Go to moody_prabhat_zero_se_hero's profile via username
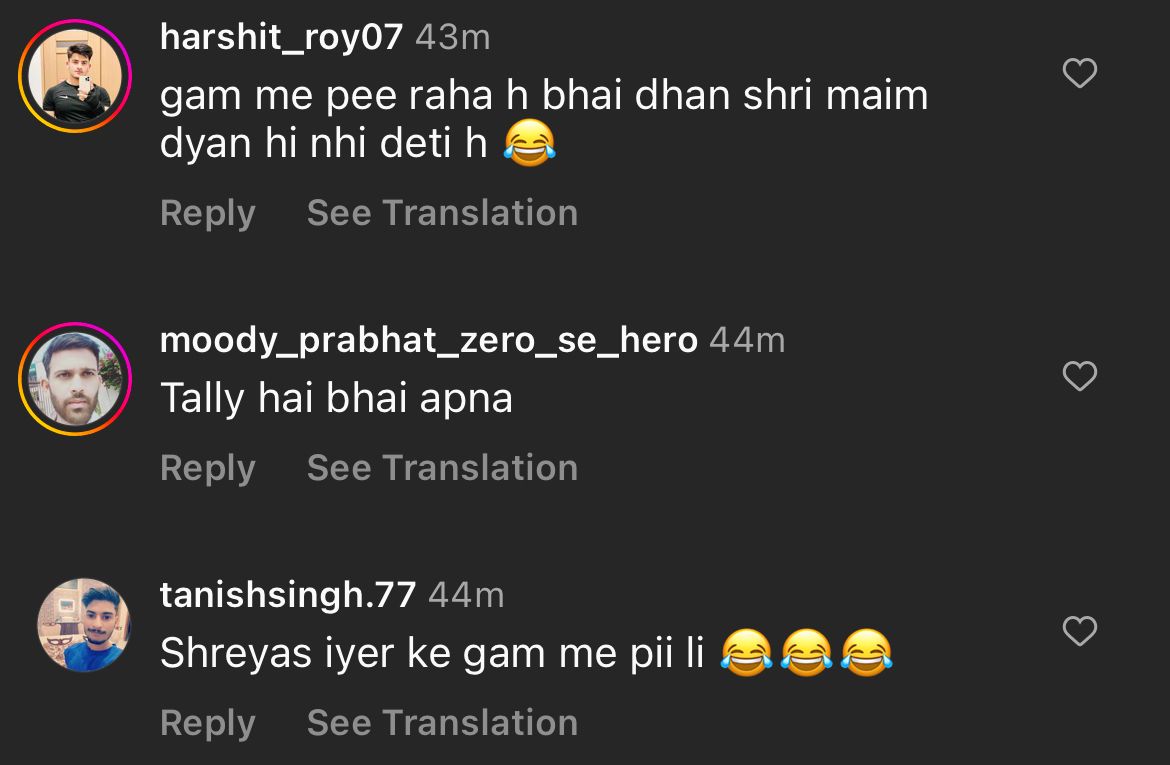The image size is (1170, 765). (x=428, y=340)
